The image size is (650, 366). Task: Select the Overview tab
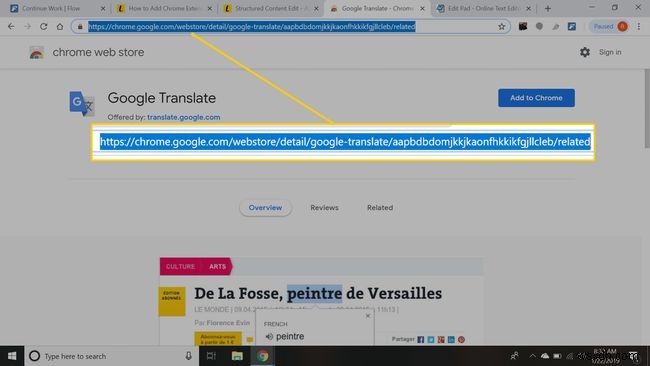(x=265, y=208)
